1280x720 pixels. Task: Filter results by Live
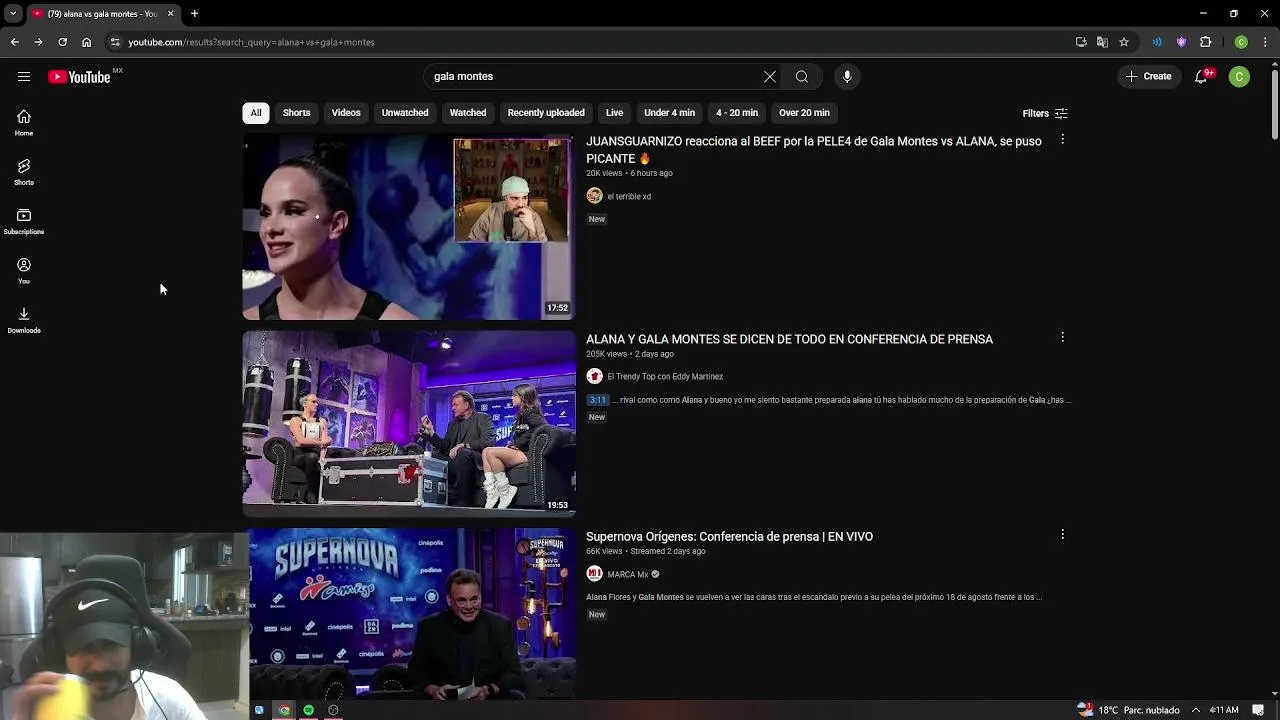615,113
